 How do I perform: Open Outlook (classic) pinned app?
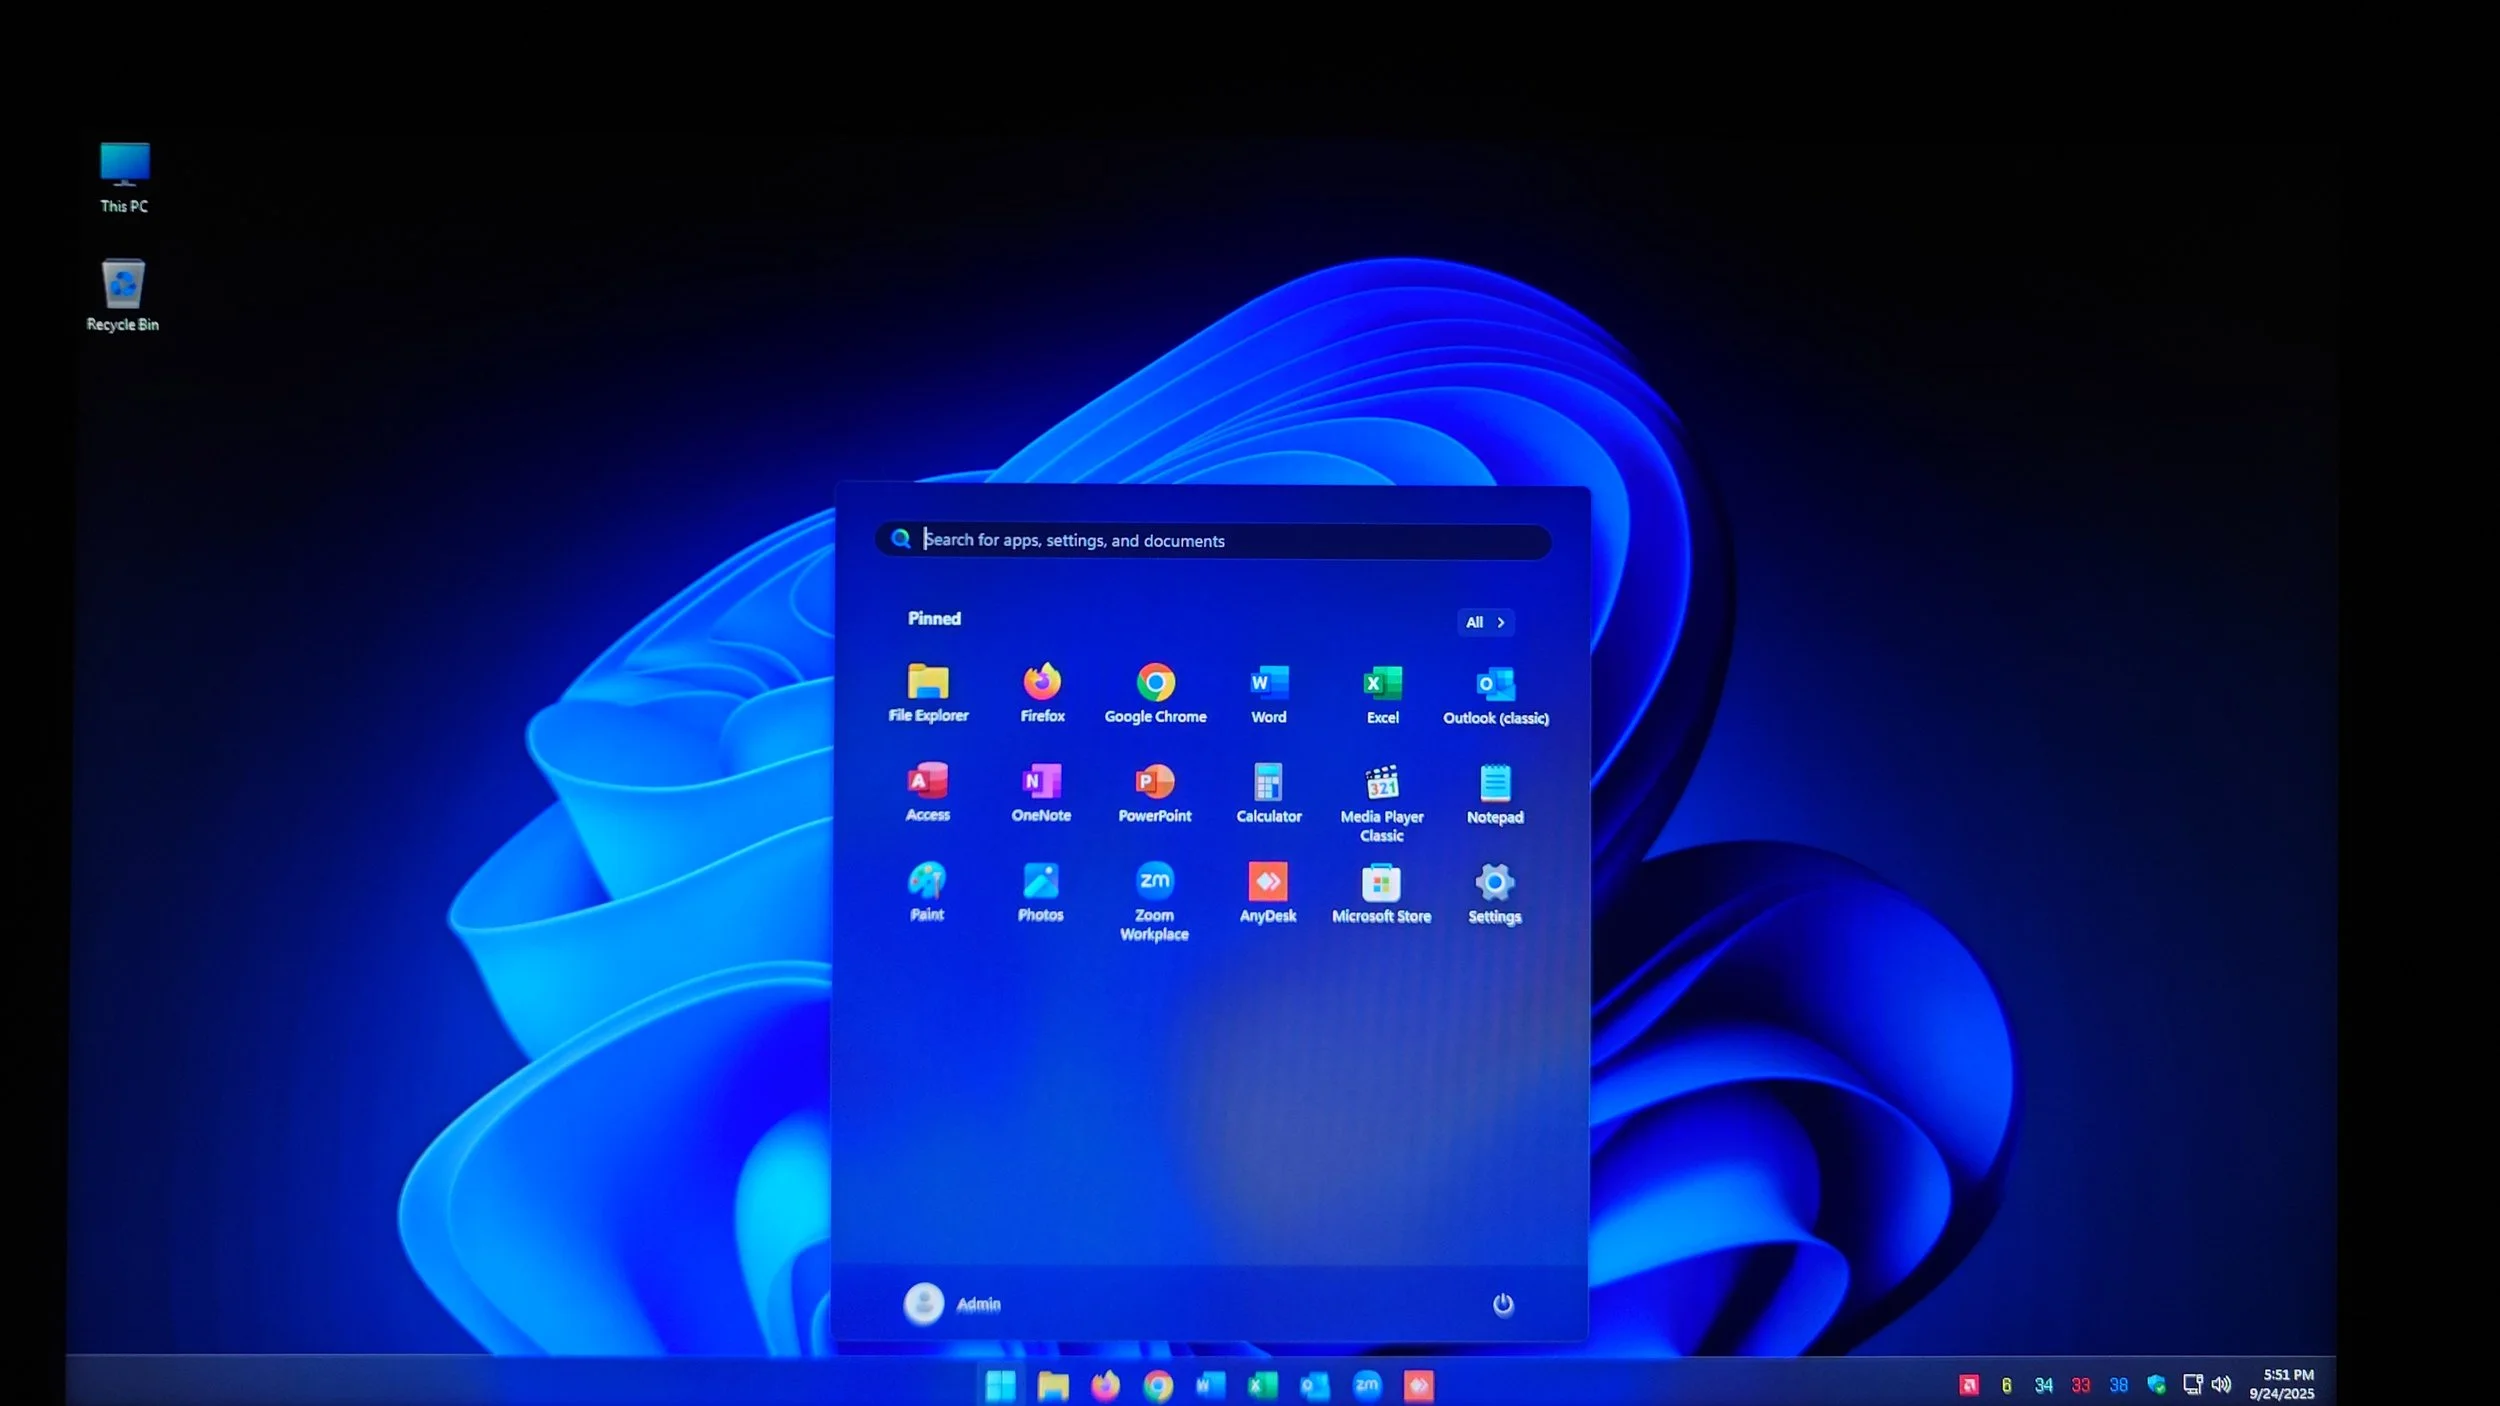(x=1495, y=685)
